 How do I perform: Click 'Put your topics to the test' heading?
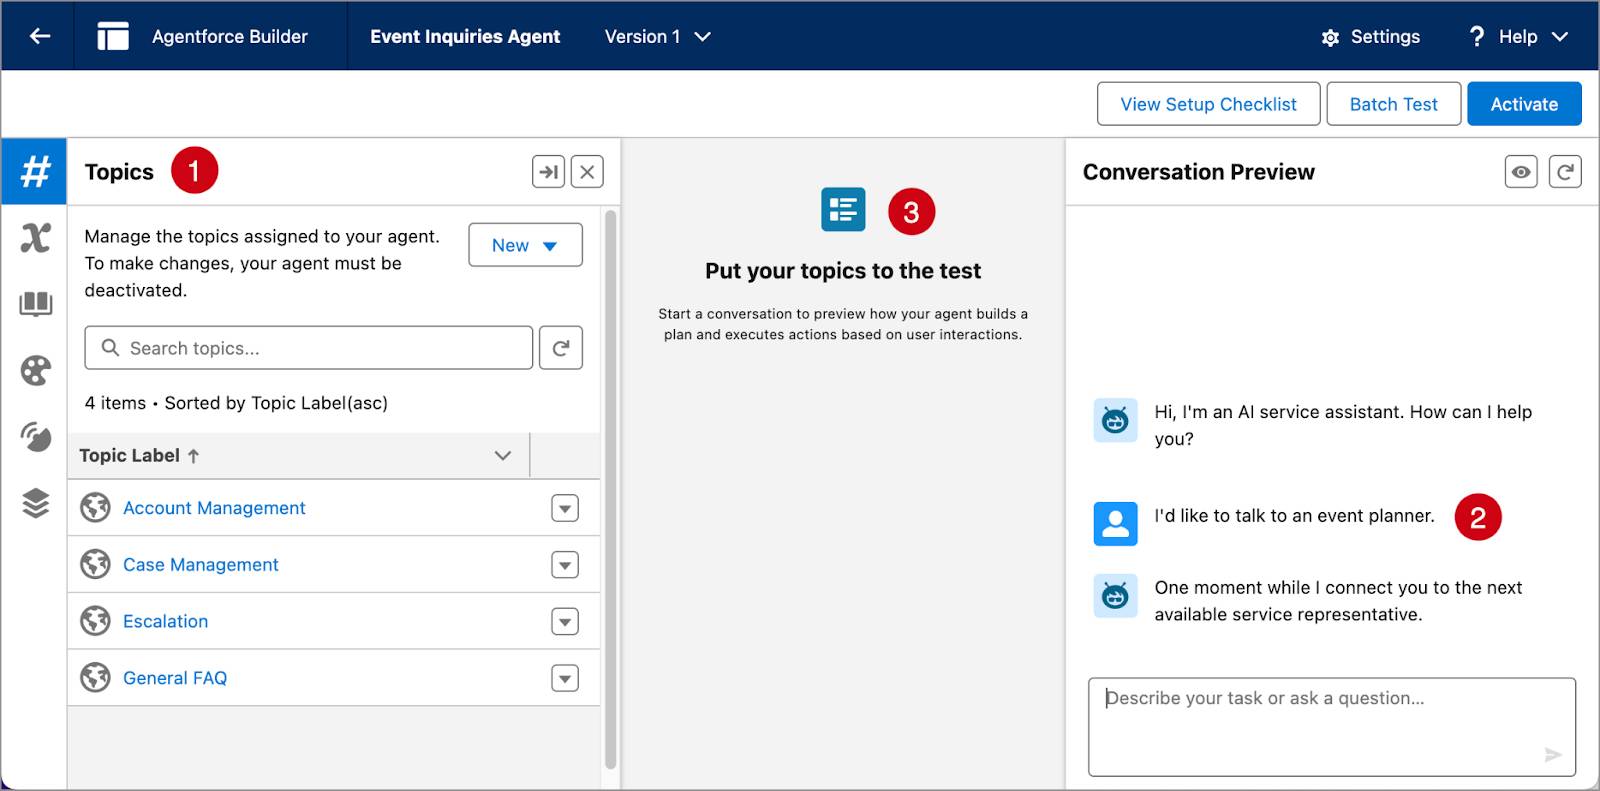[x=843, y=271]
